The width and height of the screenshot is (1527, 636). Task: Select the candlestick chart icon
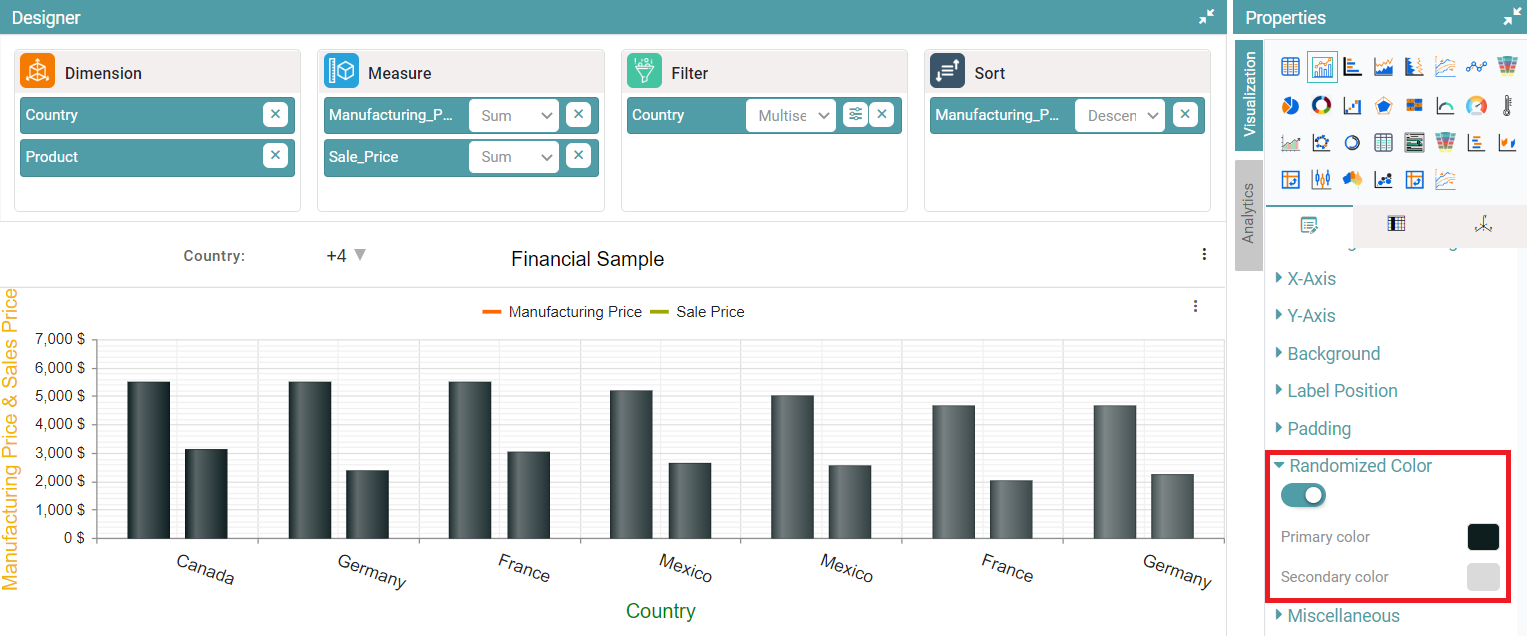point(1321,180)
